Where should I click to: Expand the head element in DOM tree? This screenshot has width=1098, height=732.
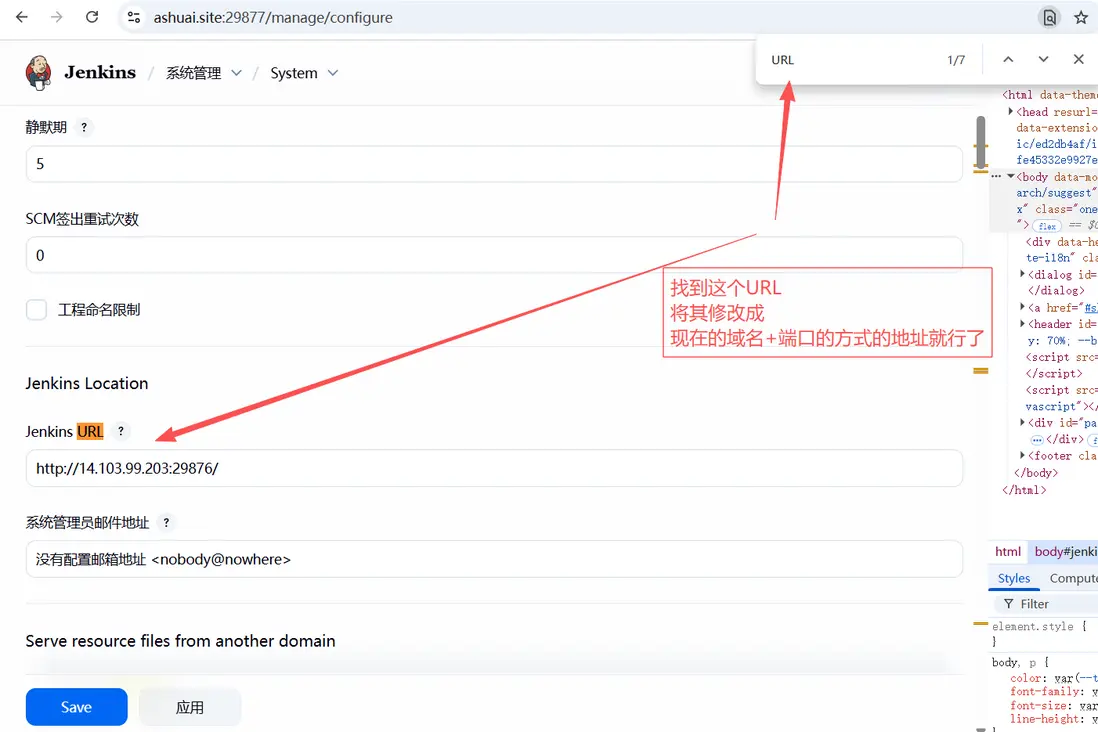[1010, 111]
